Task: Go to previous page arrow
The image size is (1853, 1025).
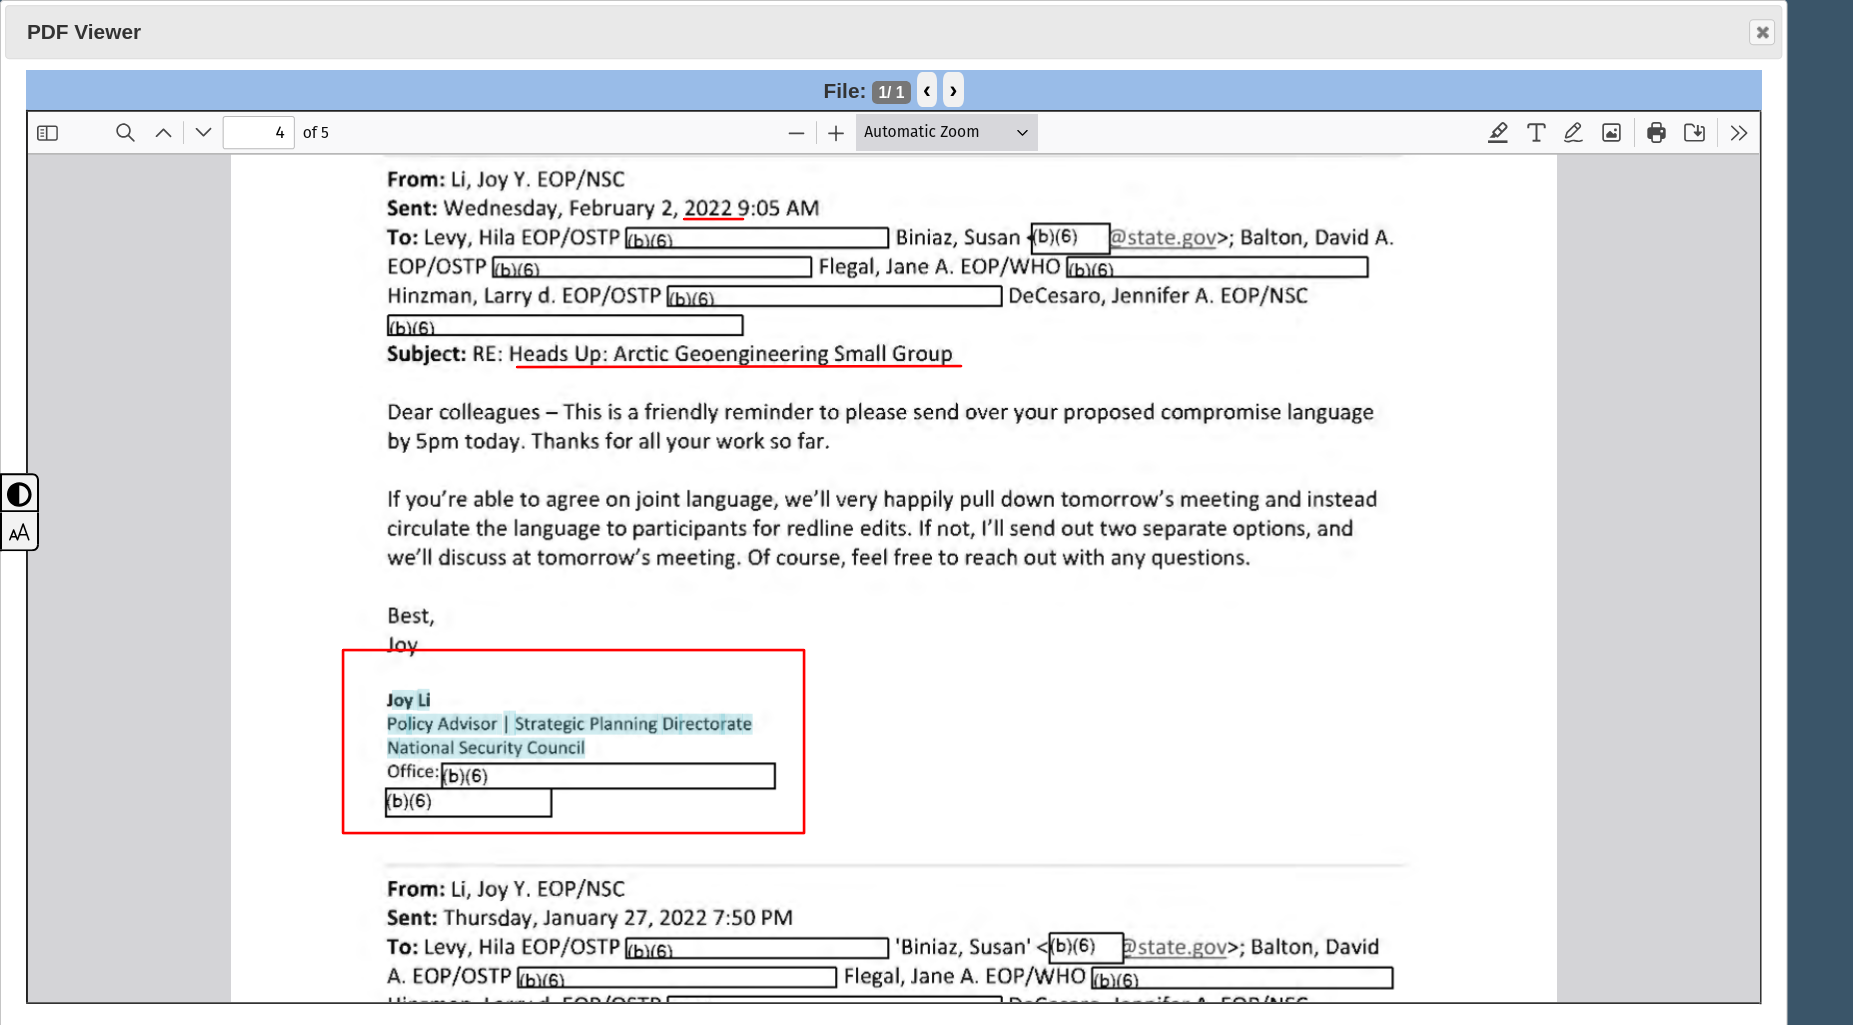Action: point(164,133)
